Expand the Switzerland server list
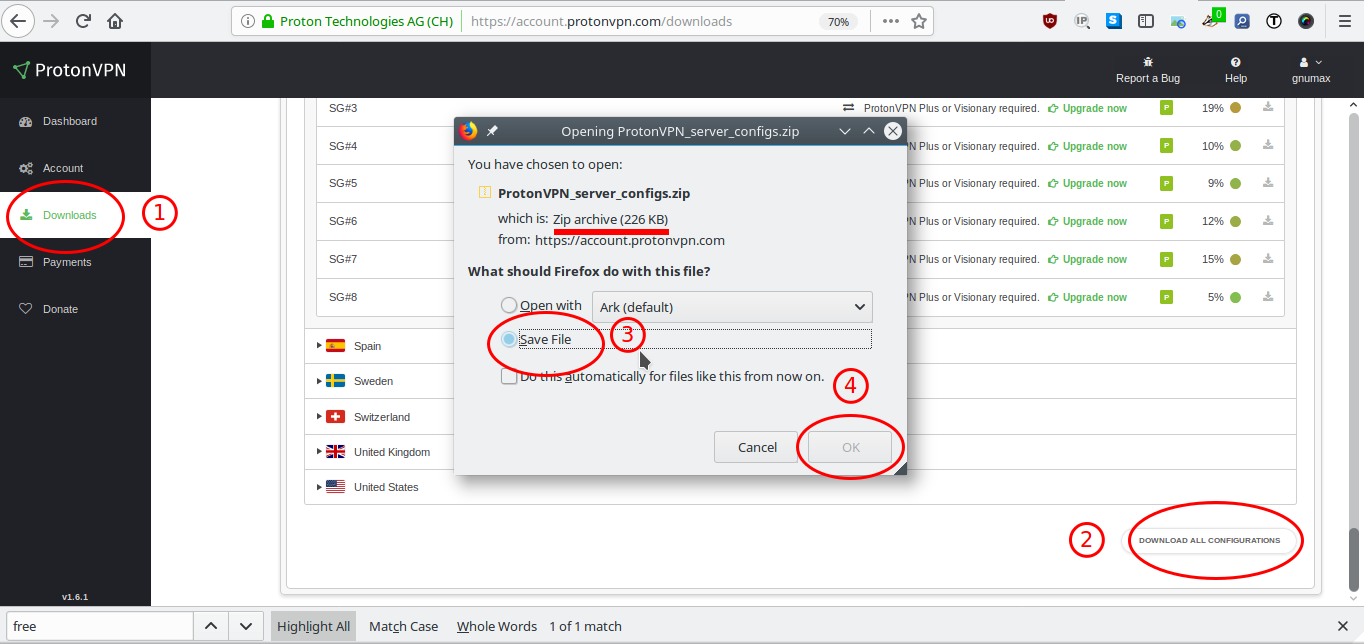Screen dimensions: 1364x644 pyautogui.click(x=320, y=417)
